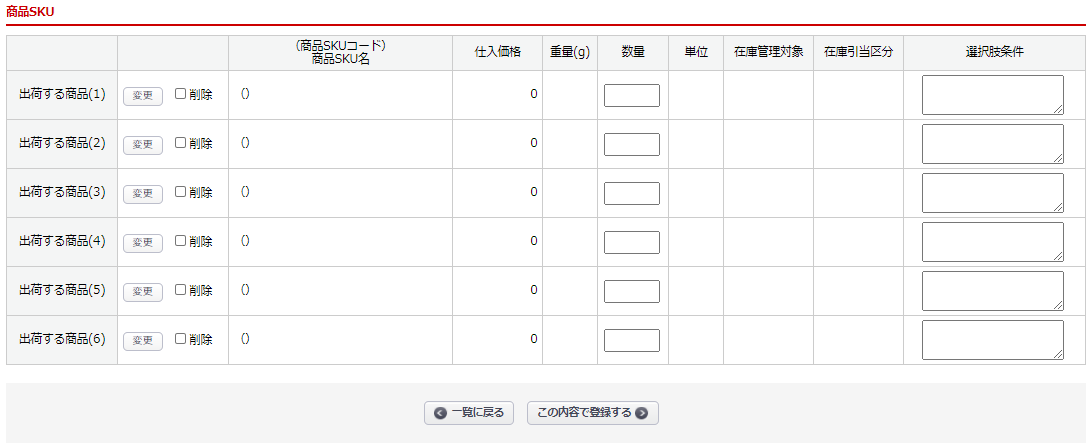Click the 数量 field for 出荷する商品(1)

pyautogui.click(x=631, y=95)
